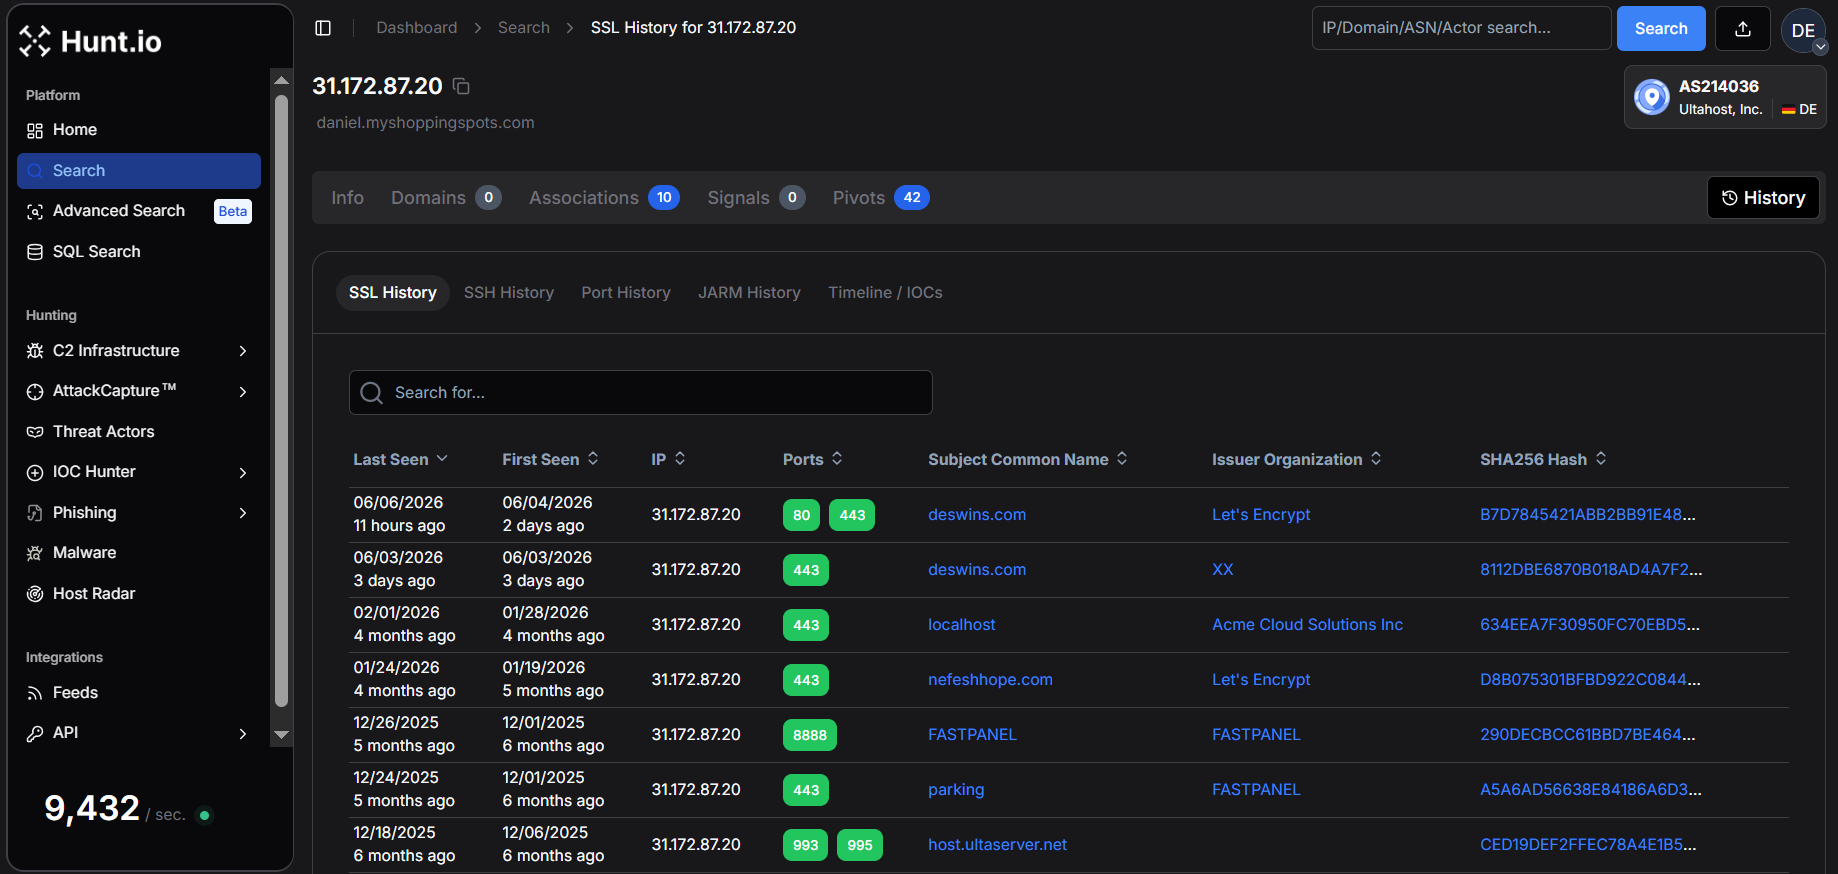
Task: Select Search in the sidebar
Action: coord(139,171)
